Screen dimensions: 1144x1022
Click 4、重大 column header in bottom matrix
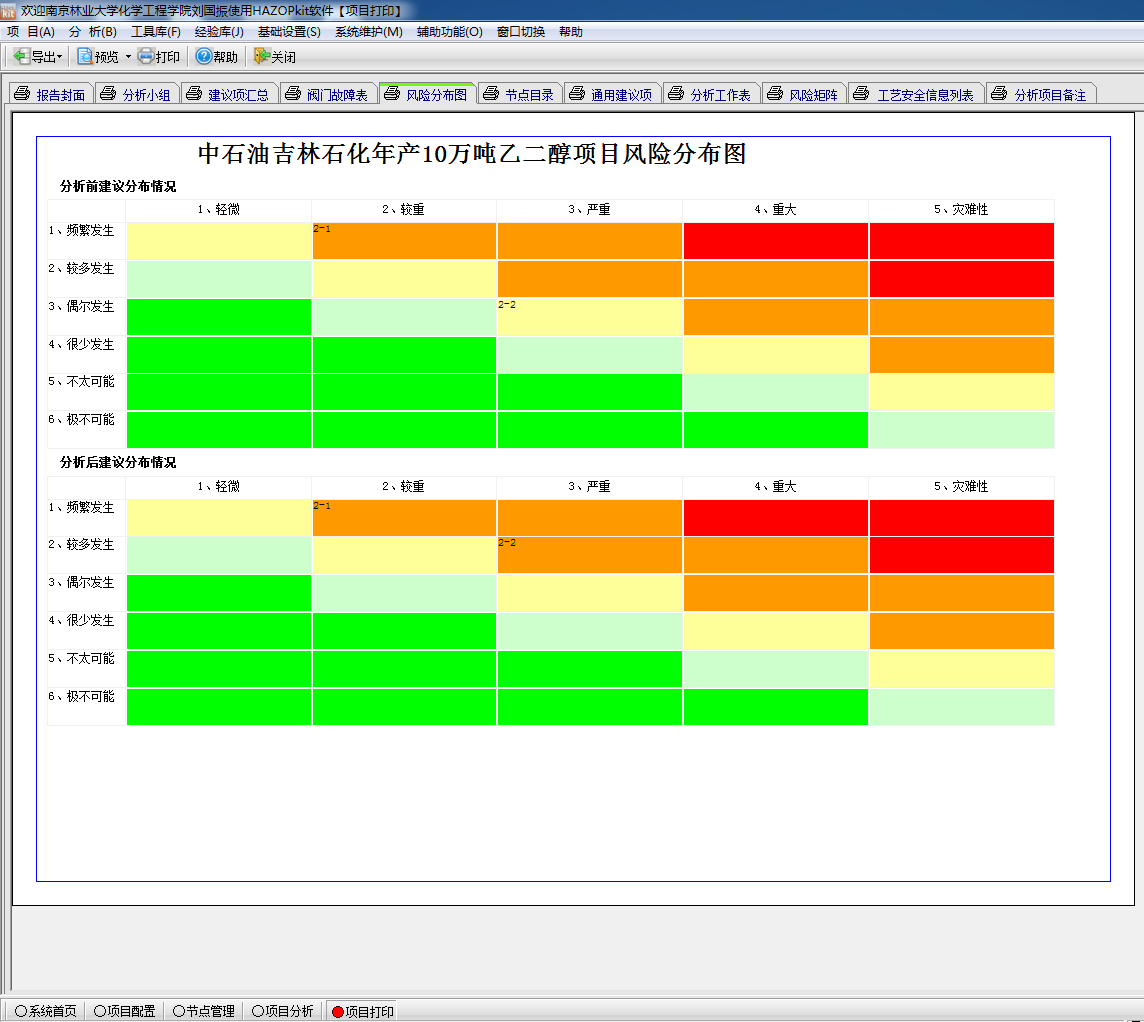pyautogui.click(x=775, y=487)
